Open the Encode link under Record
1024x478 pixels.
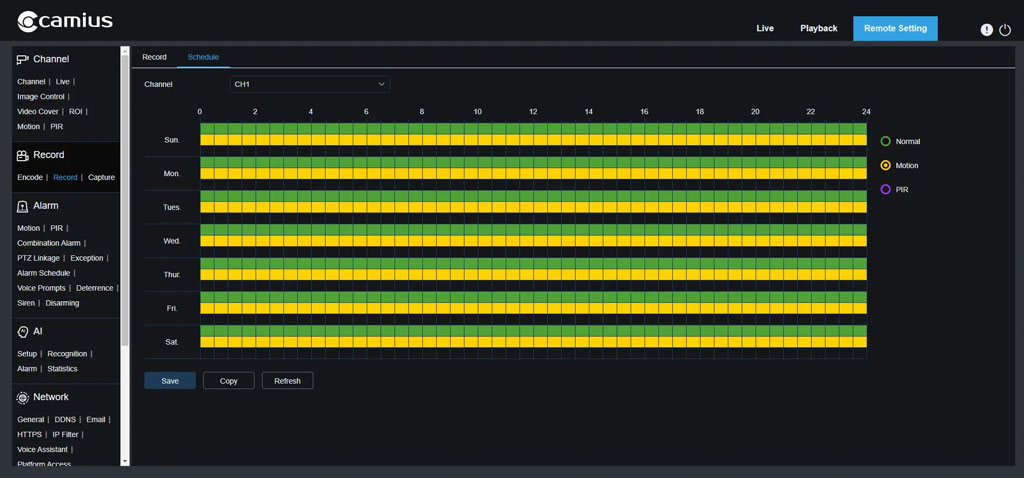[30, 177]
